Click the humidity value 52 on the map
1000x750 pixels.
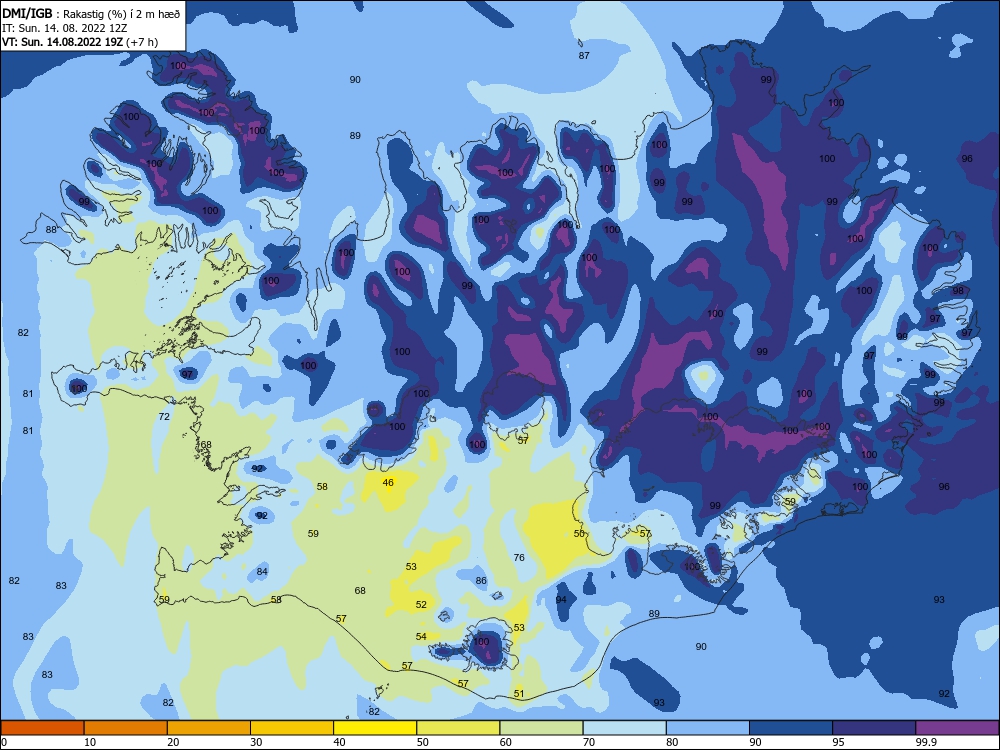coord(421,605)
